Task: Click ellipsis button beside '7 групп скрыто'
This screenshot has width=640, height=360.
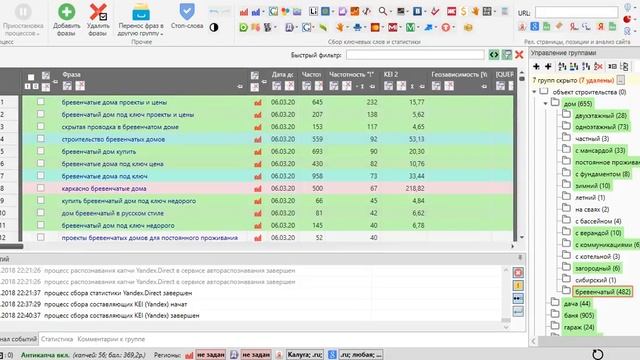Action: click(620, 80)
